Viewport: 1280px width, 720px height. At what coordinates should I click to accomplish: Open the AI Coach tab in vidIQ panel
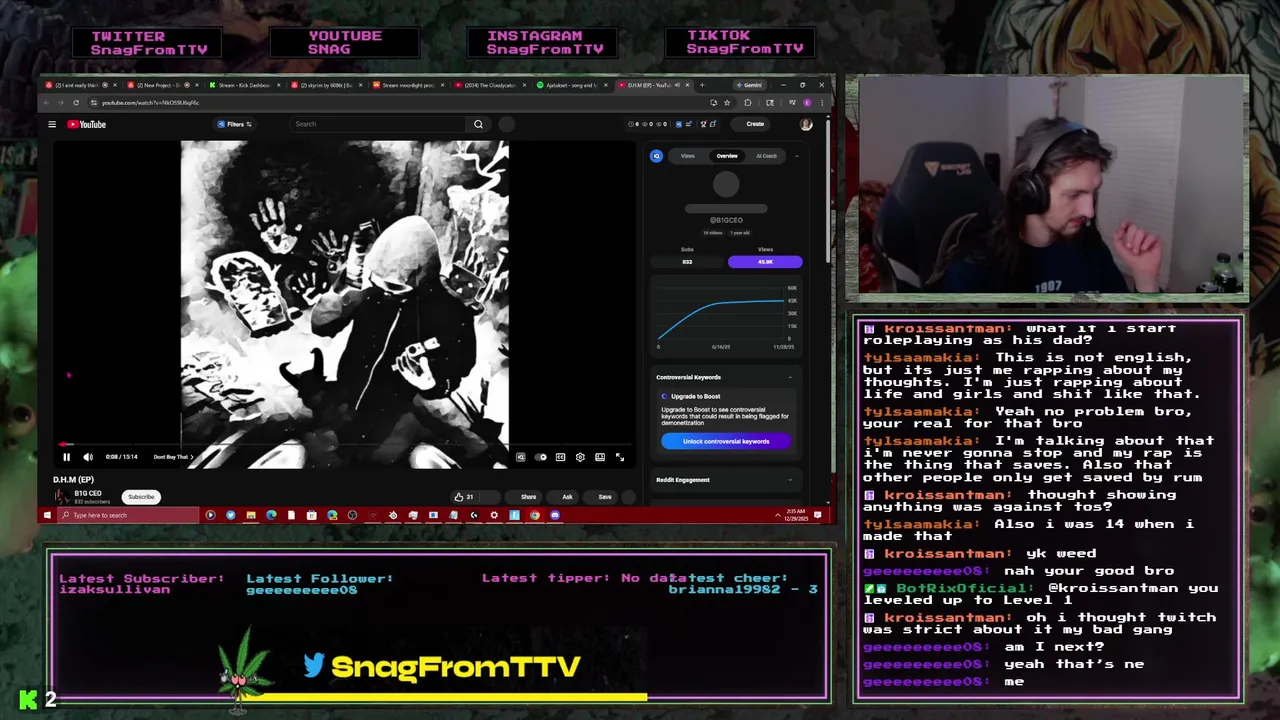click(766, 156)
